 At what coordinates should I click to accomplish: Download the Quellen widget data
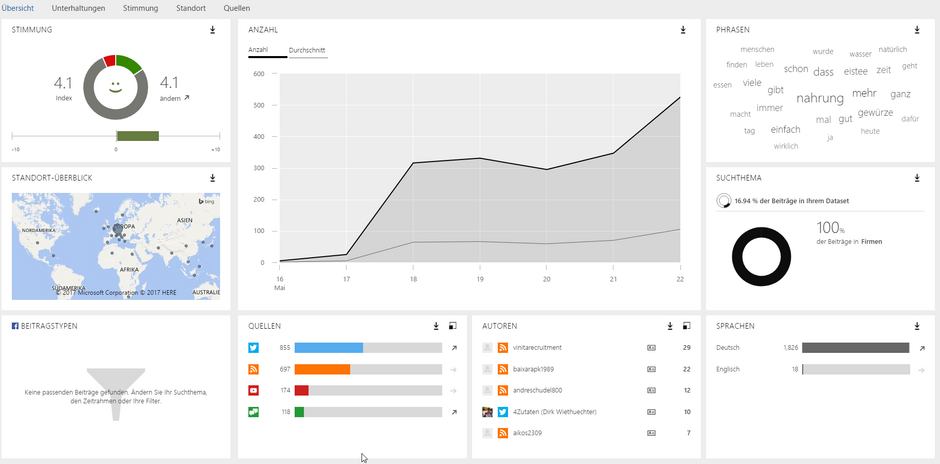[436, 326]
